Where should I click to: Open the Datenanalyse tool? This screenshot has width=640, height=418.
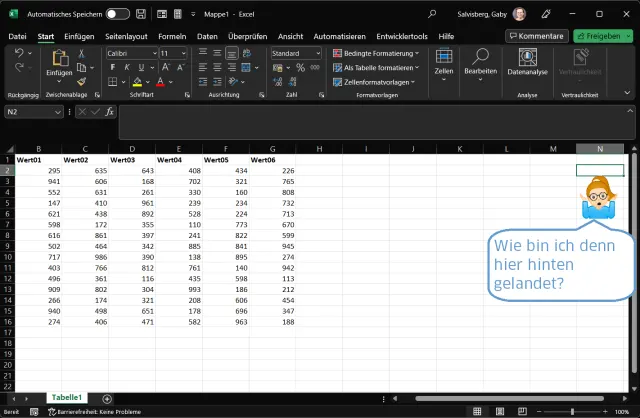pos(528,63)
